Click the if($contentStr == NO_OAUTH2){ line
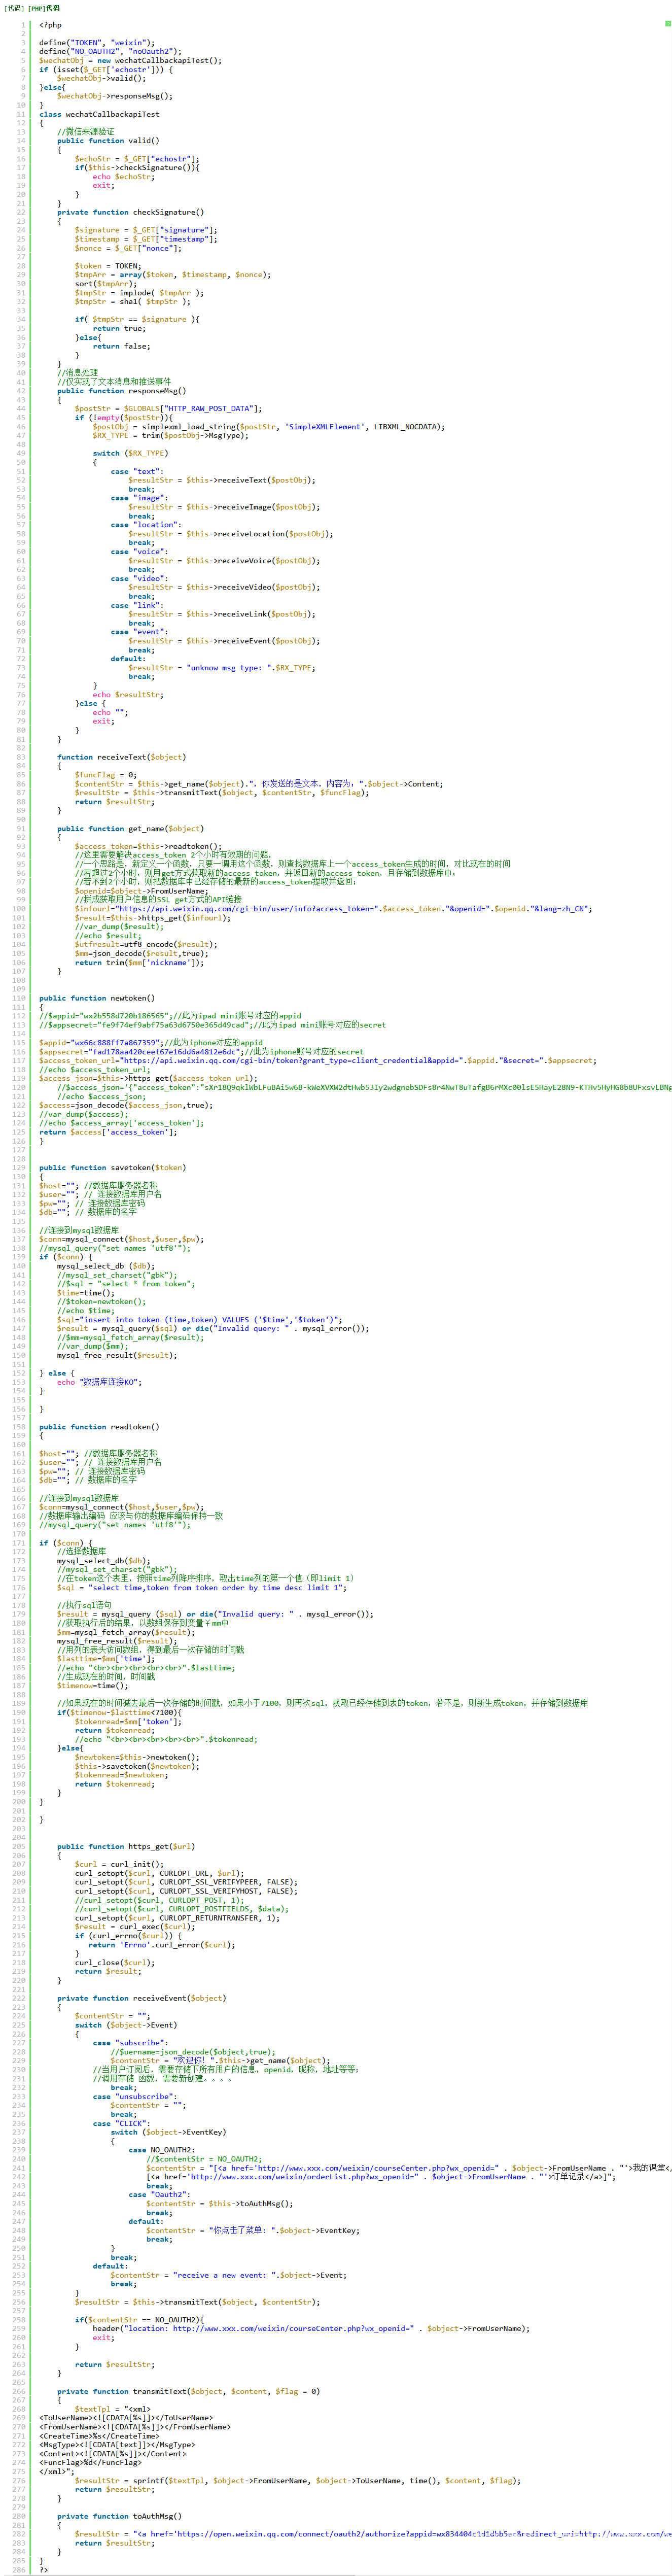Screen dimensions: 672x2576 coord(139,2320)
